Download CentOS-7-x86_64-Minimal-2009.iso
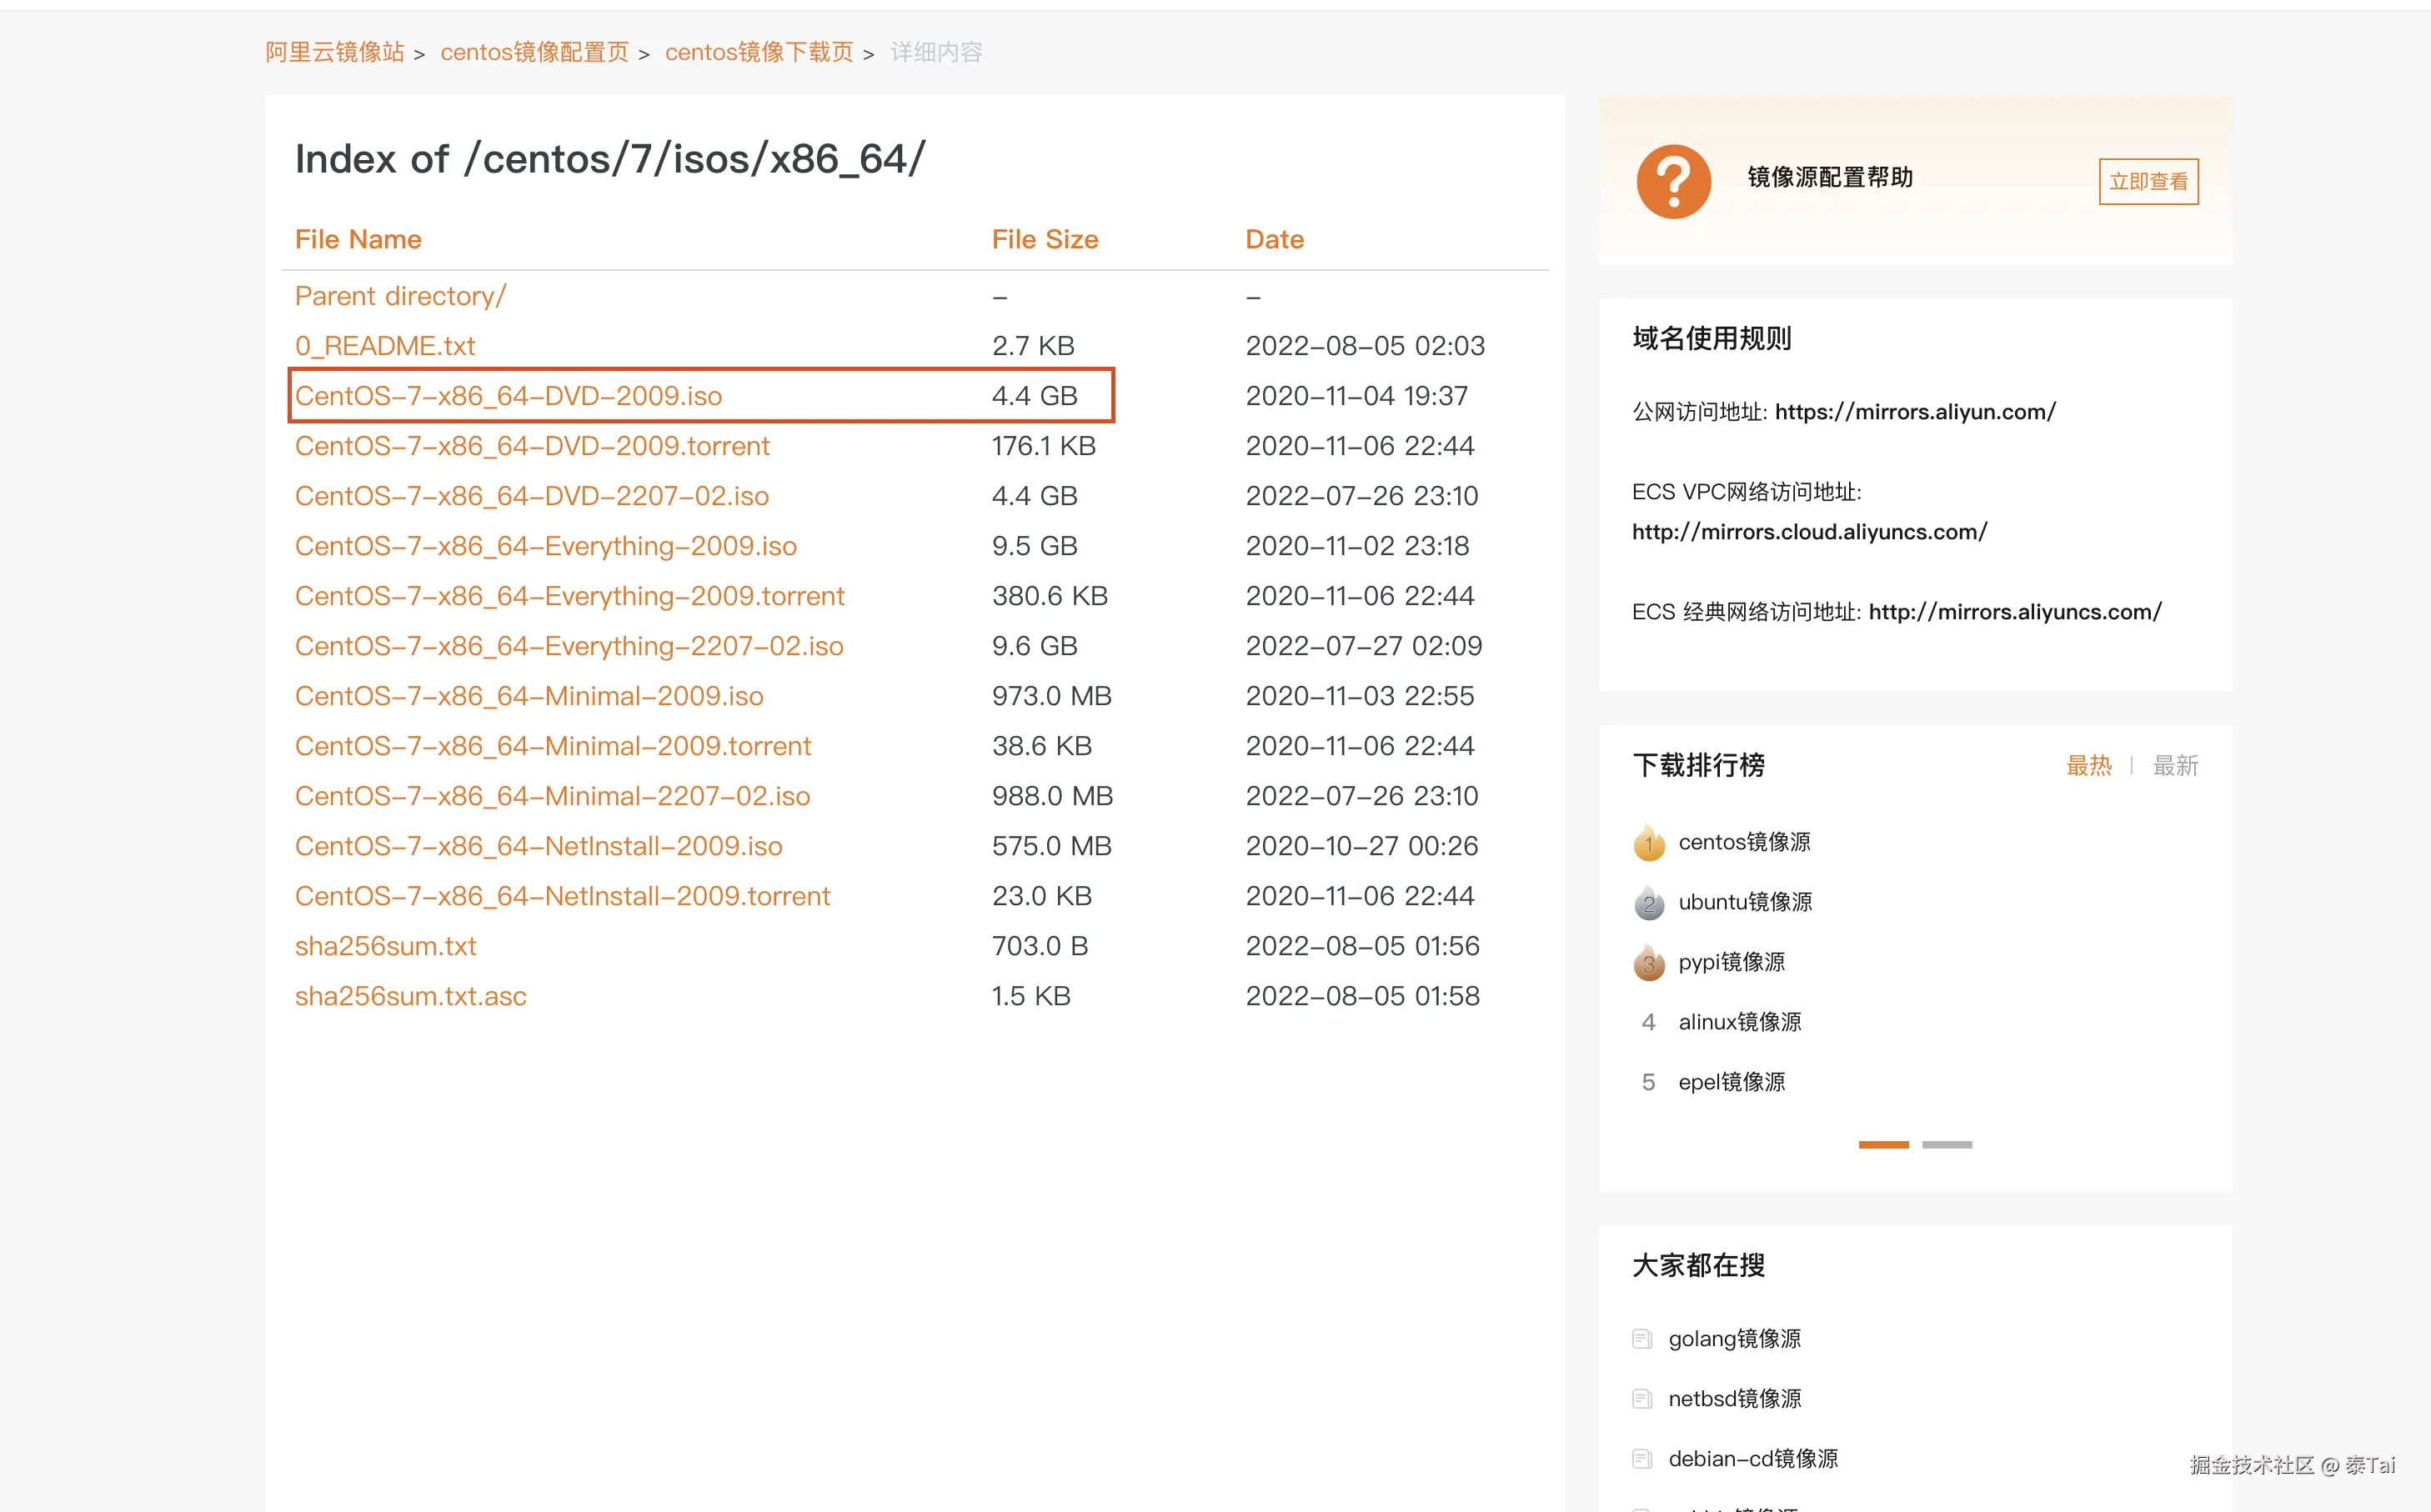 (528, 696)
